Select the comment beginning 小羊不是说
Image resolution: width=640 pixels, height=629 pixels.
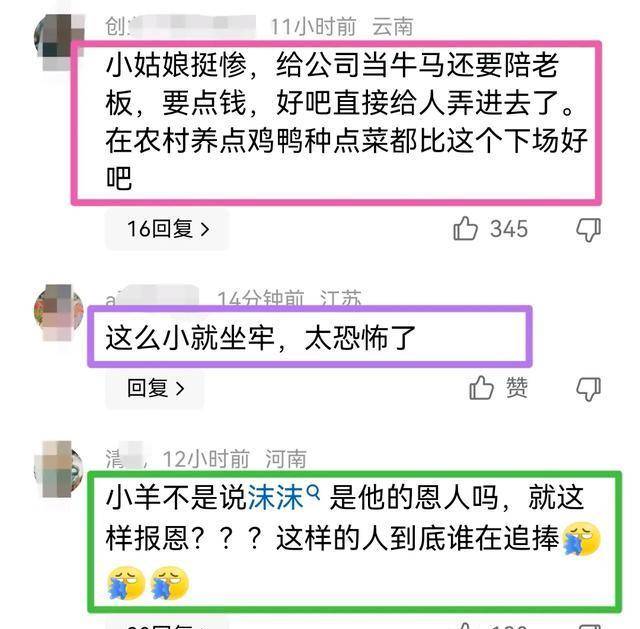click(354, 542)
